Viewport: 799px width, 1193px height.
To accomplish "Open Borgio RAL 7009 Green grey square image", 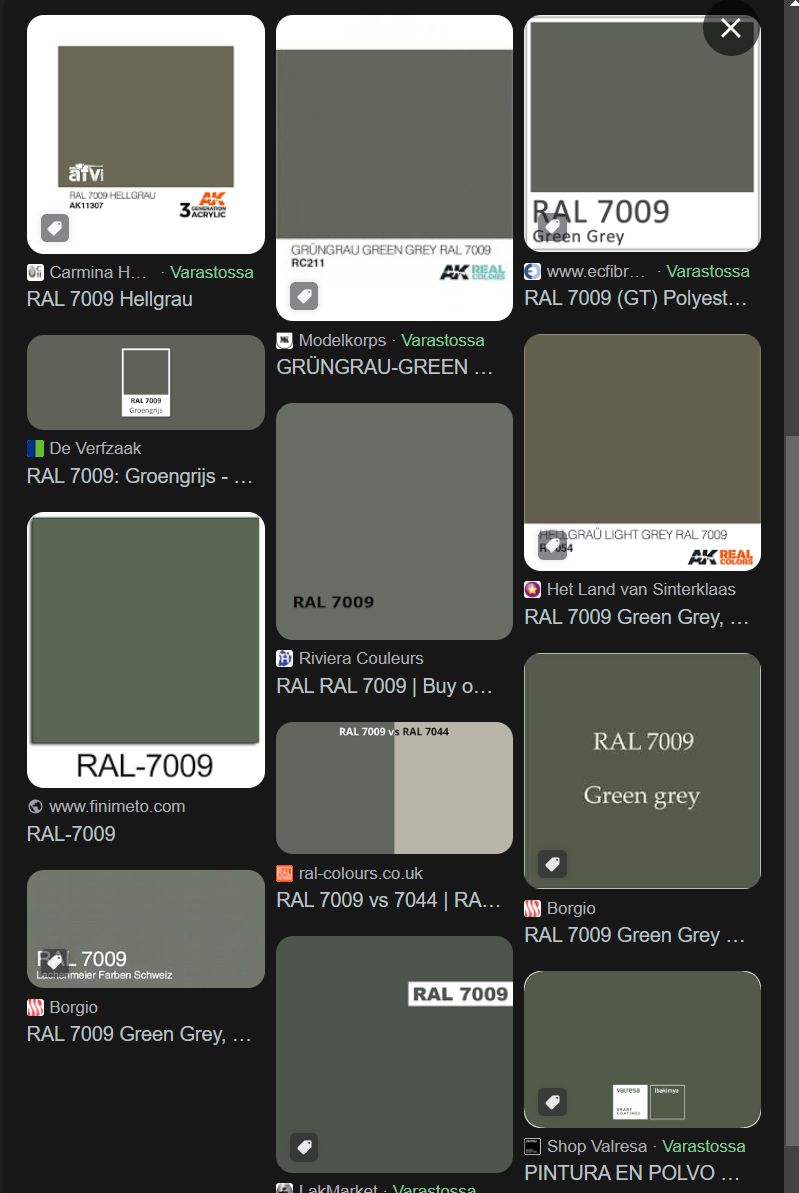I will (x=642, y=771).
